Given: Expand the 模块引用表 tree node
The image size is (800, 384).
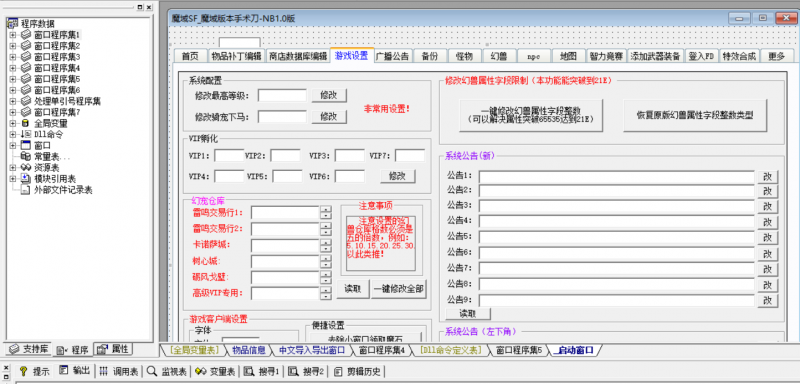Looking at the screenshot, I should click(12, 178).
